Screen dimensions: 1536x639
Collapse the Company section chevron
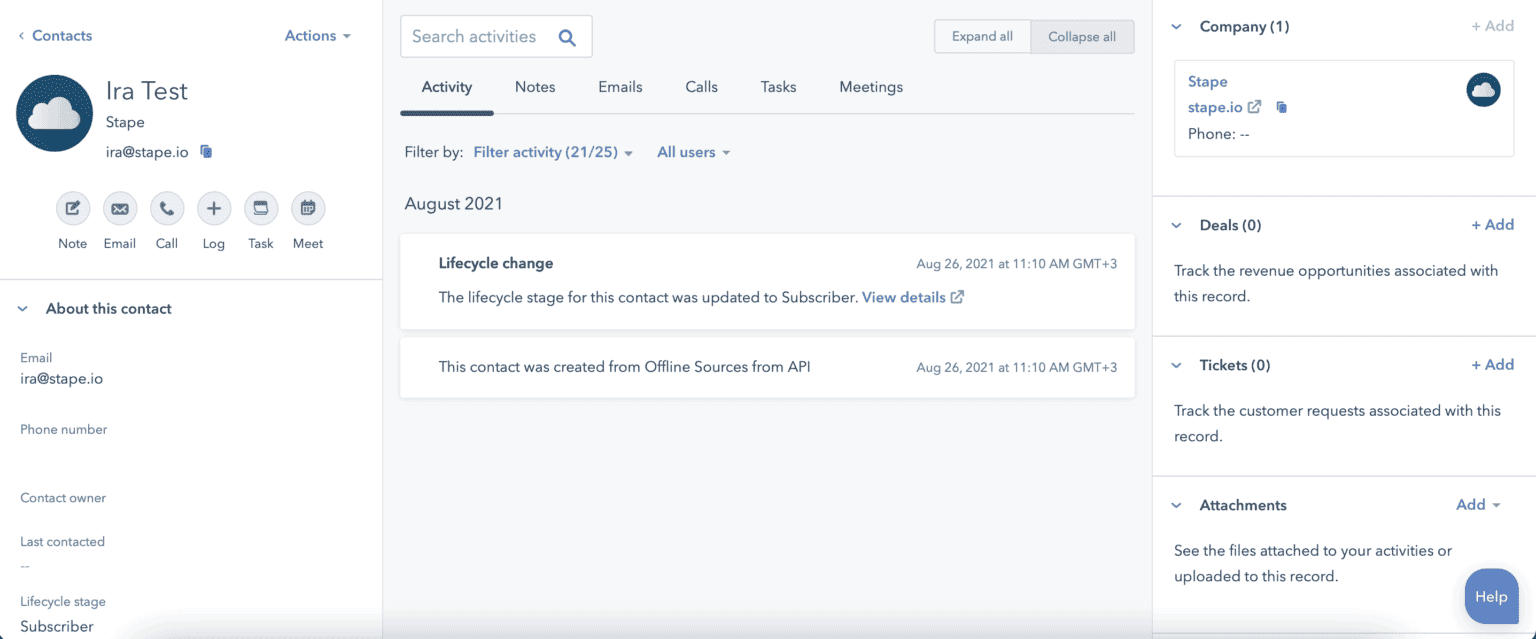(x=1176, y=26)
